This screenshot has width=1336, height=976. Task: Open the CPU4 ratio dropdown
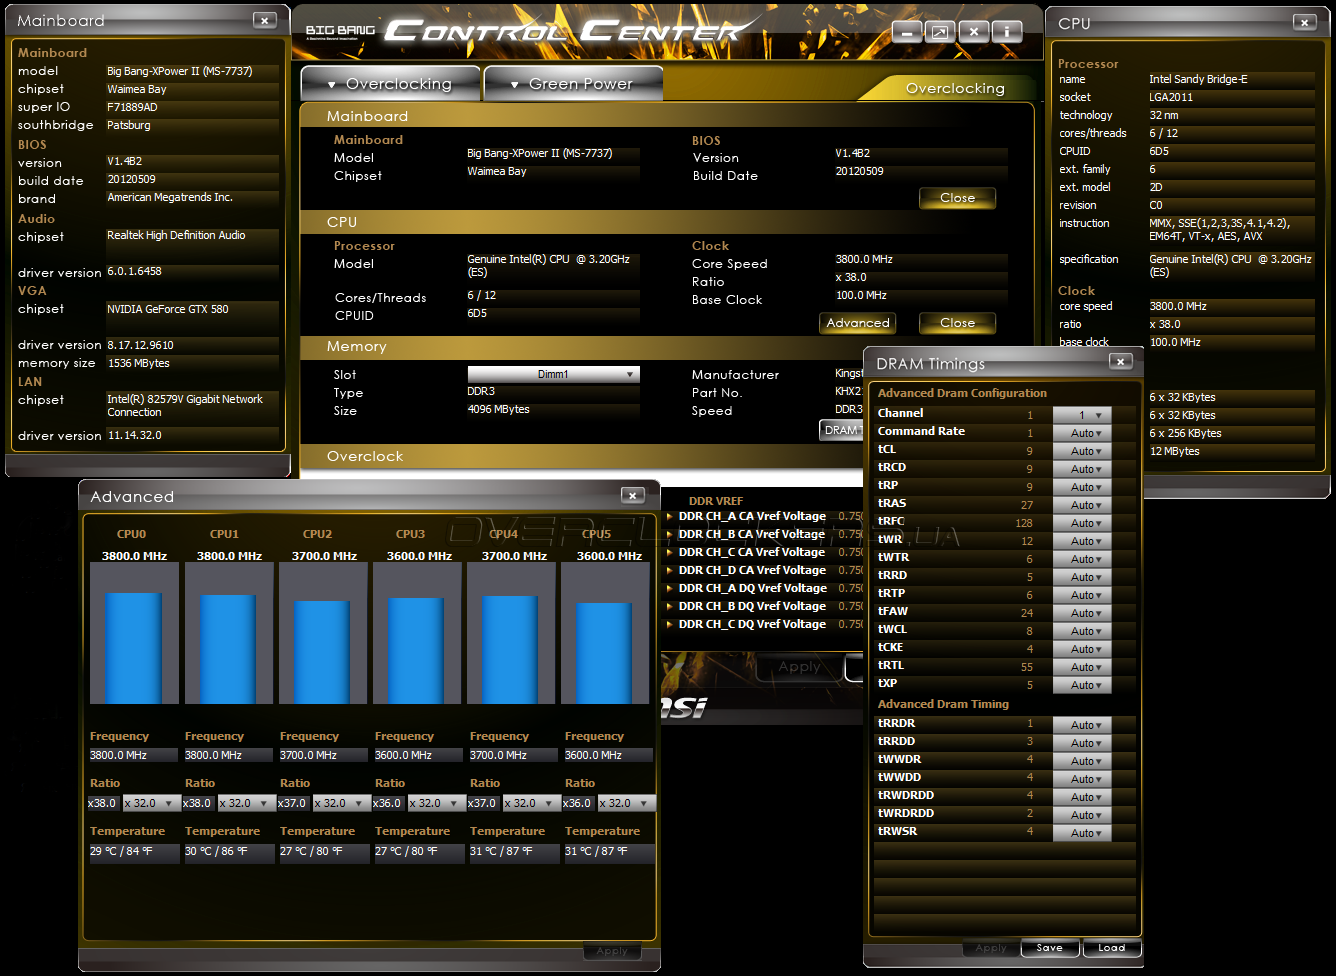pos(531,803)
